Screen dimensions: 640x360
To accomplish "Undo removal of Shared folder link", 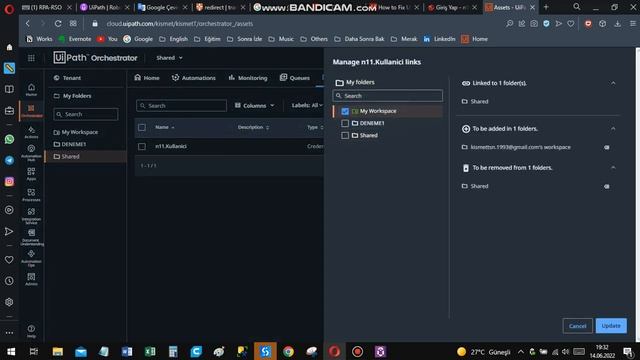I will coord(607,187).
